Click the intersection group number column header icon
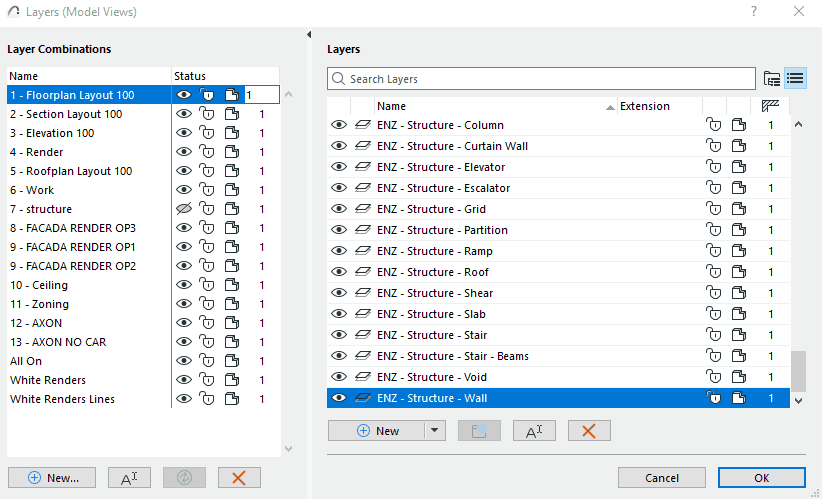This screenshot has height=499, width=822. pyautogui.click(x=770, y=106)
